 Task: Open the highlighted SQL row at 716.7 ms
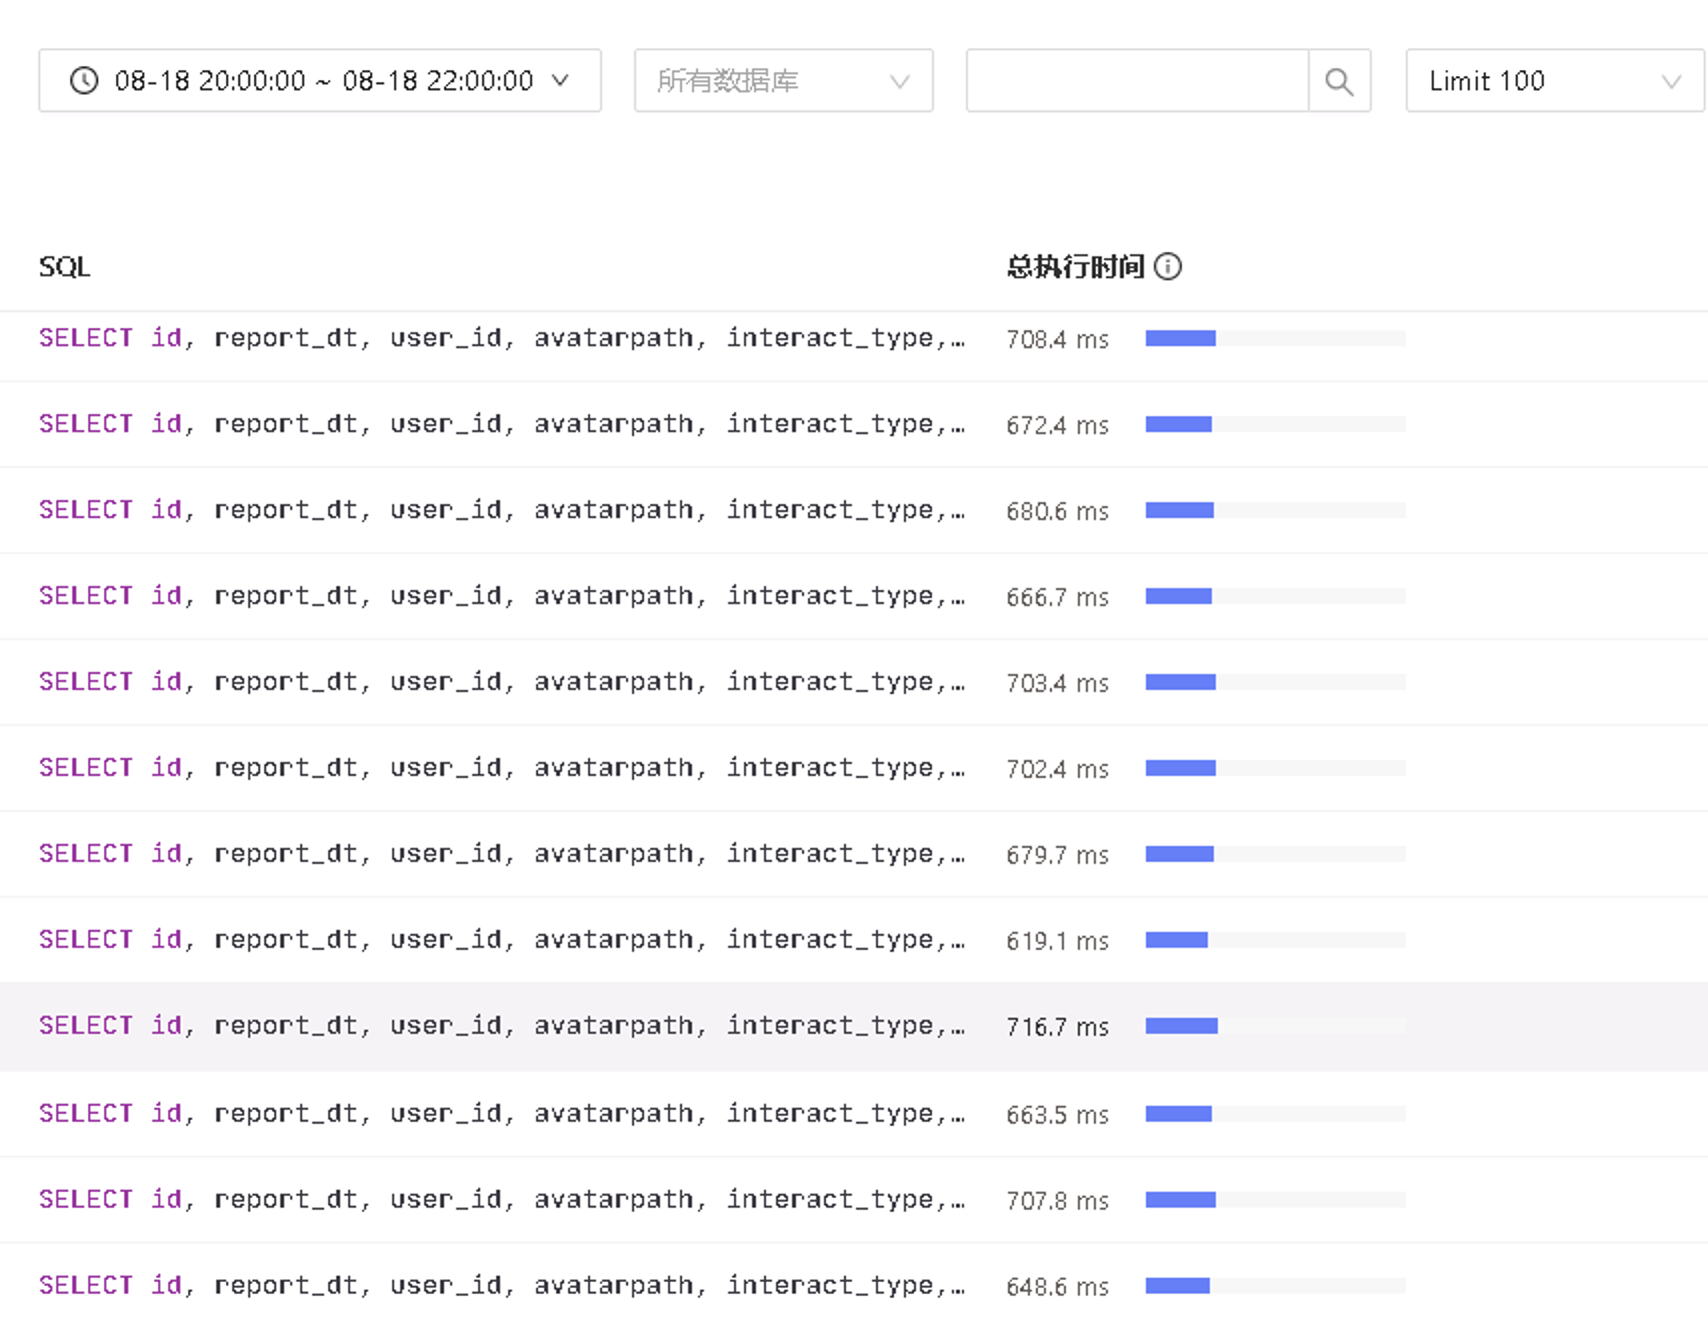500,1026
